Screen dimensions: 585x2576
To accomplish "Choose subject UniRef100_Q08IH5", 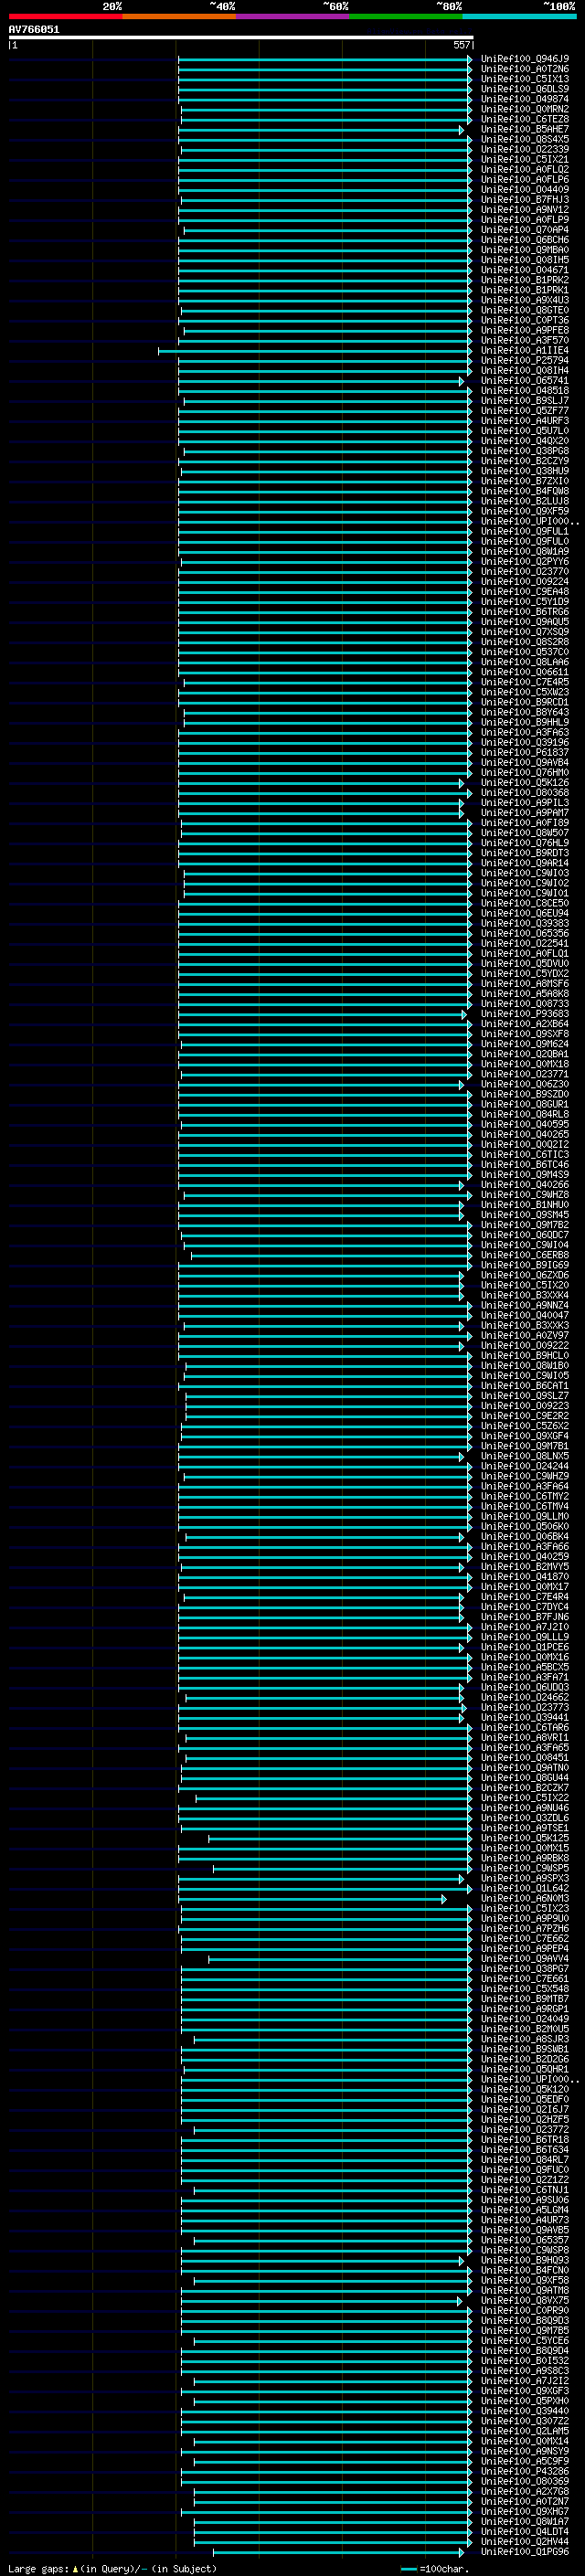I will pos(525,259).
